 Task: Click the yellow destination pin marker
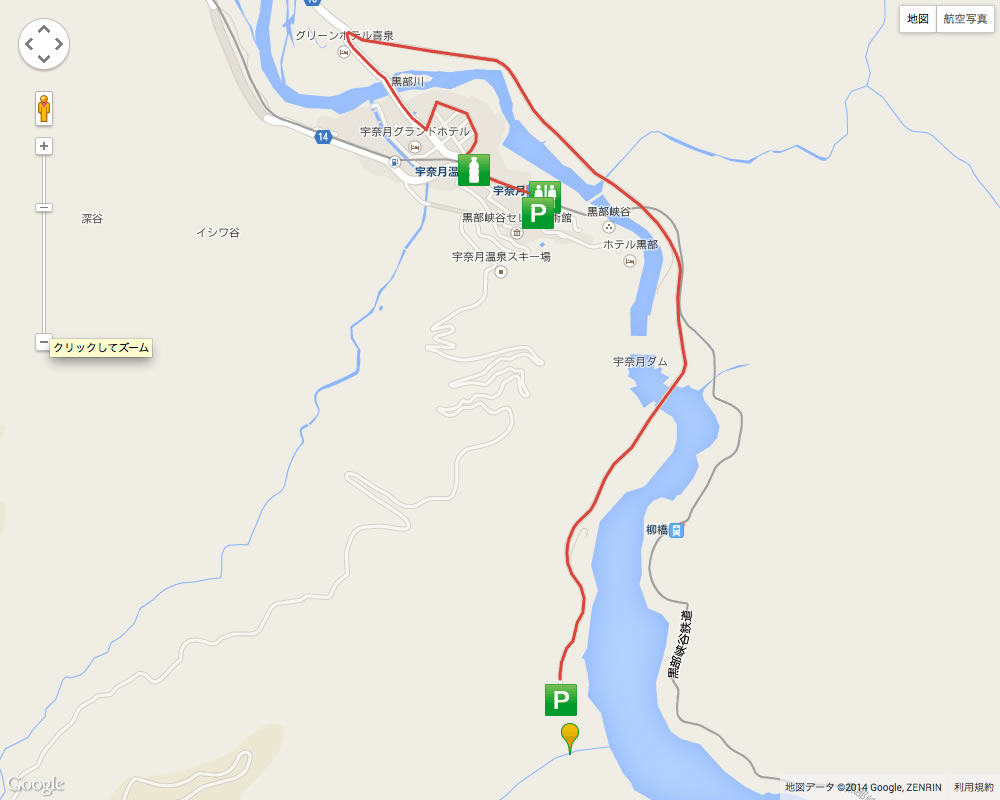(x=570, y=739)
